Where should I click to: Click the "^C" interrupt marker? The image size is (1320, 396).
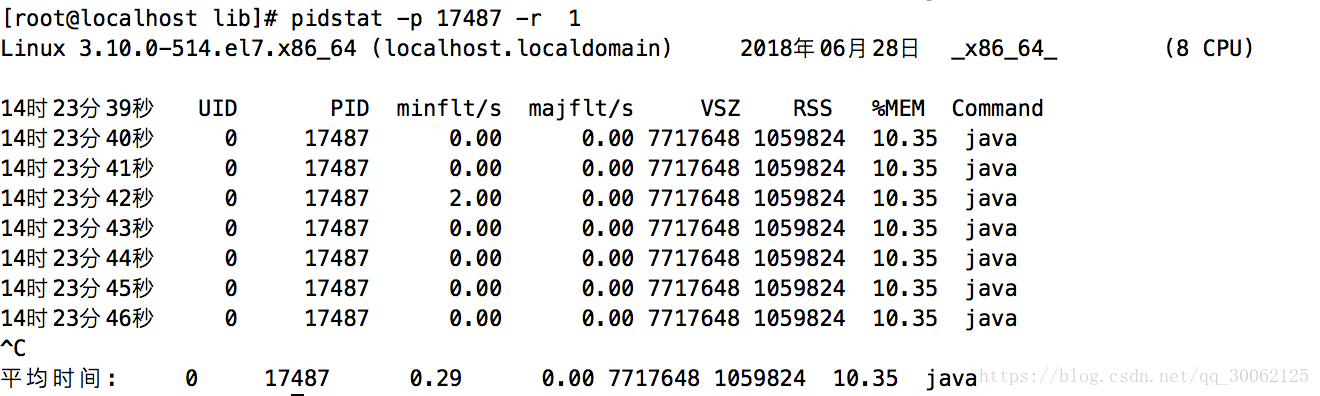click(15, 348)
